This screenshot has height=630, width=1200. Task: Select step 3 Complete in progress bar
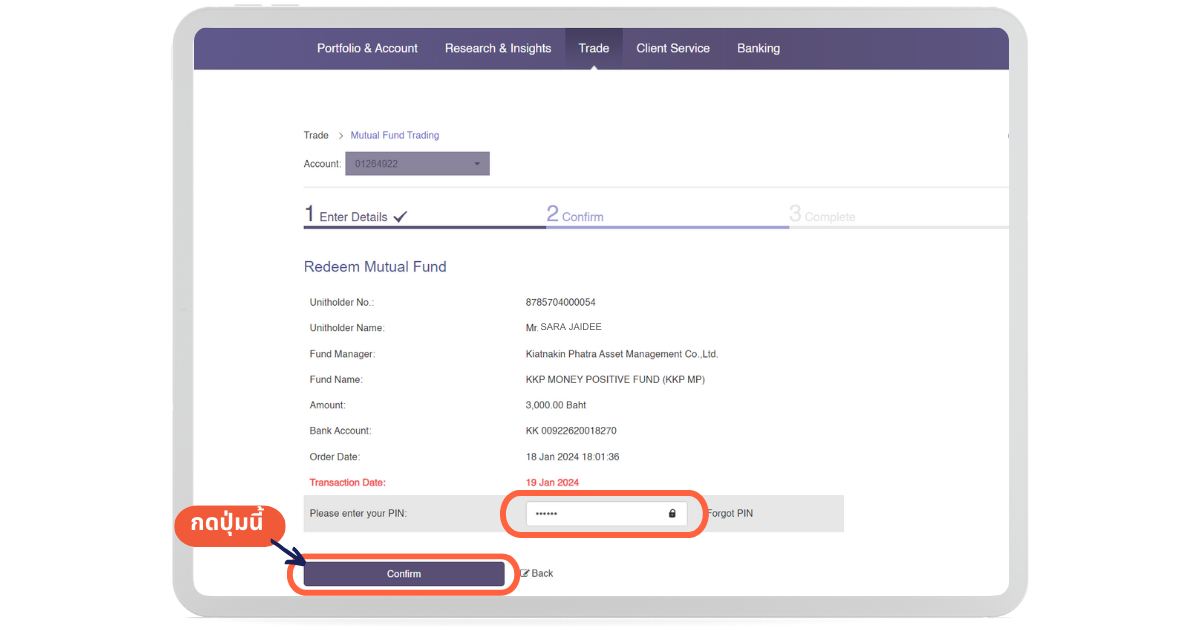click(x=822, y=216)
